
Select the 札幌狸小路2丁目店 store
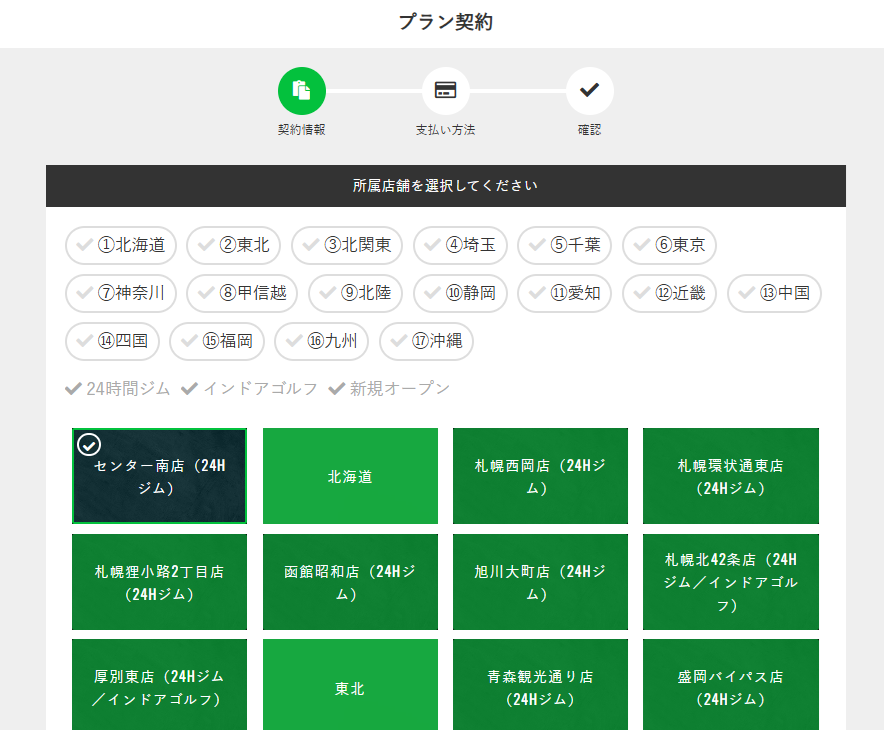pyautogui.click(x=160, y=582)
